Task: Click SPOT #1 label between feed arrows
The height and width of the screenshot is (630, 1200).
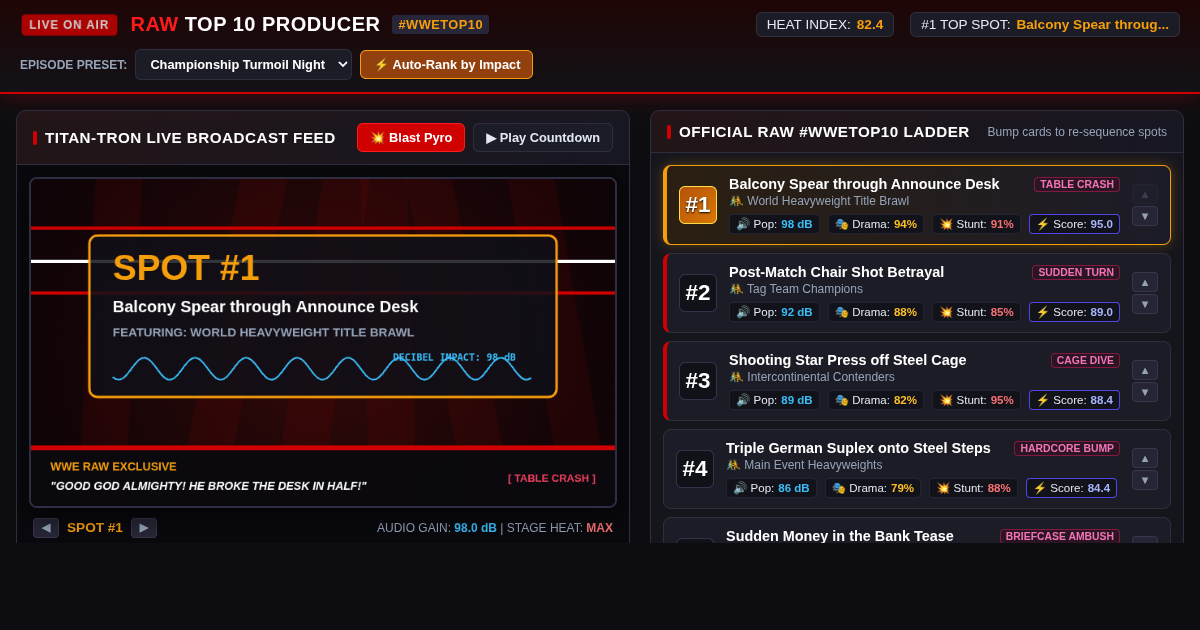Action: coord(95,528)
